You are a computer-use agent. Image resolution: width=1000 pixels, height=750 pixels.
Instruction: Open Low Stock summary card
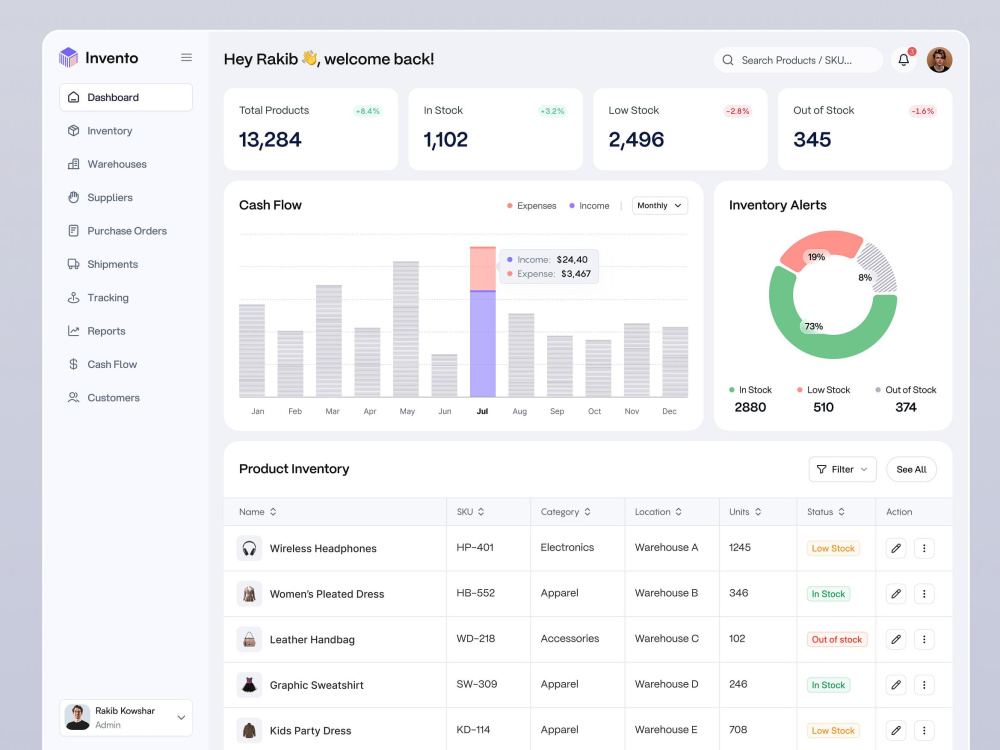coord(680,129)
